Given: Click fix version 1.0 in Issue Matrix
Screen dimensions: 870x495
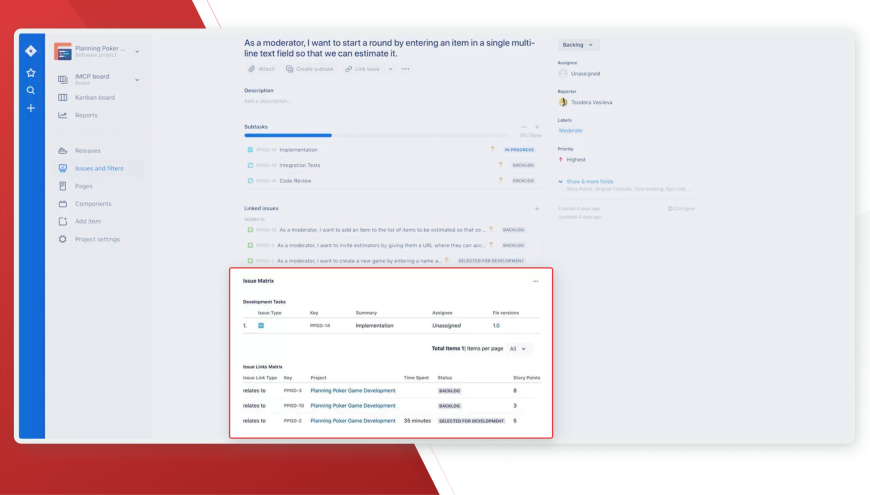Looking at the screenshot, I should (496, 326).
